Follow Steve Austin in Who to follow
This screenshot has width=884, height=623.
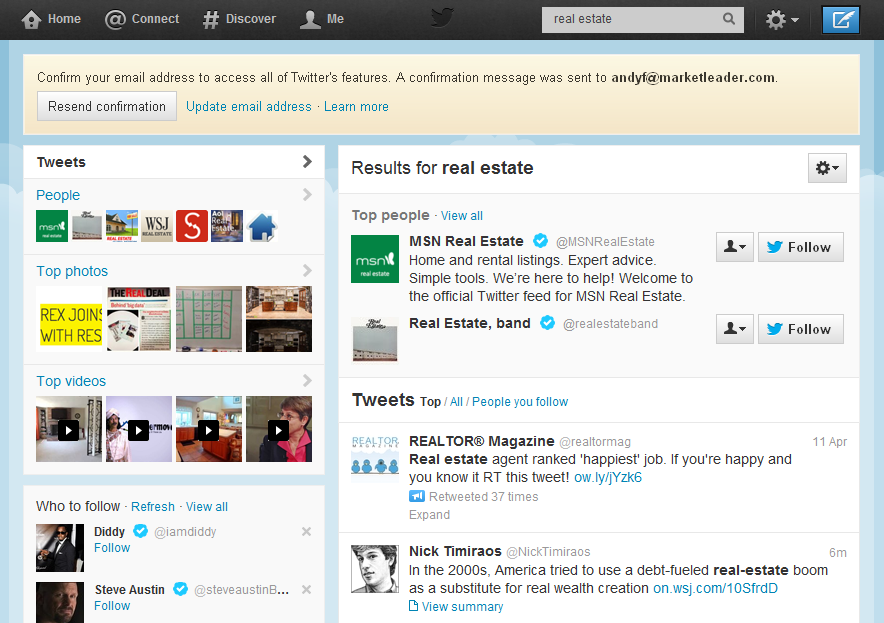click(112, 606)
